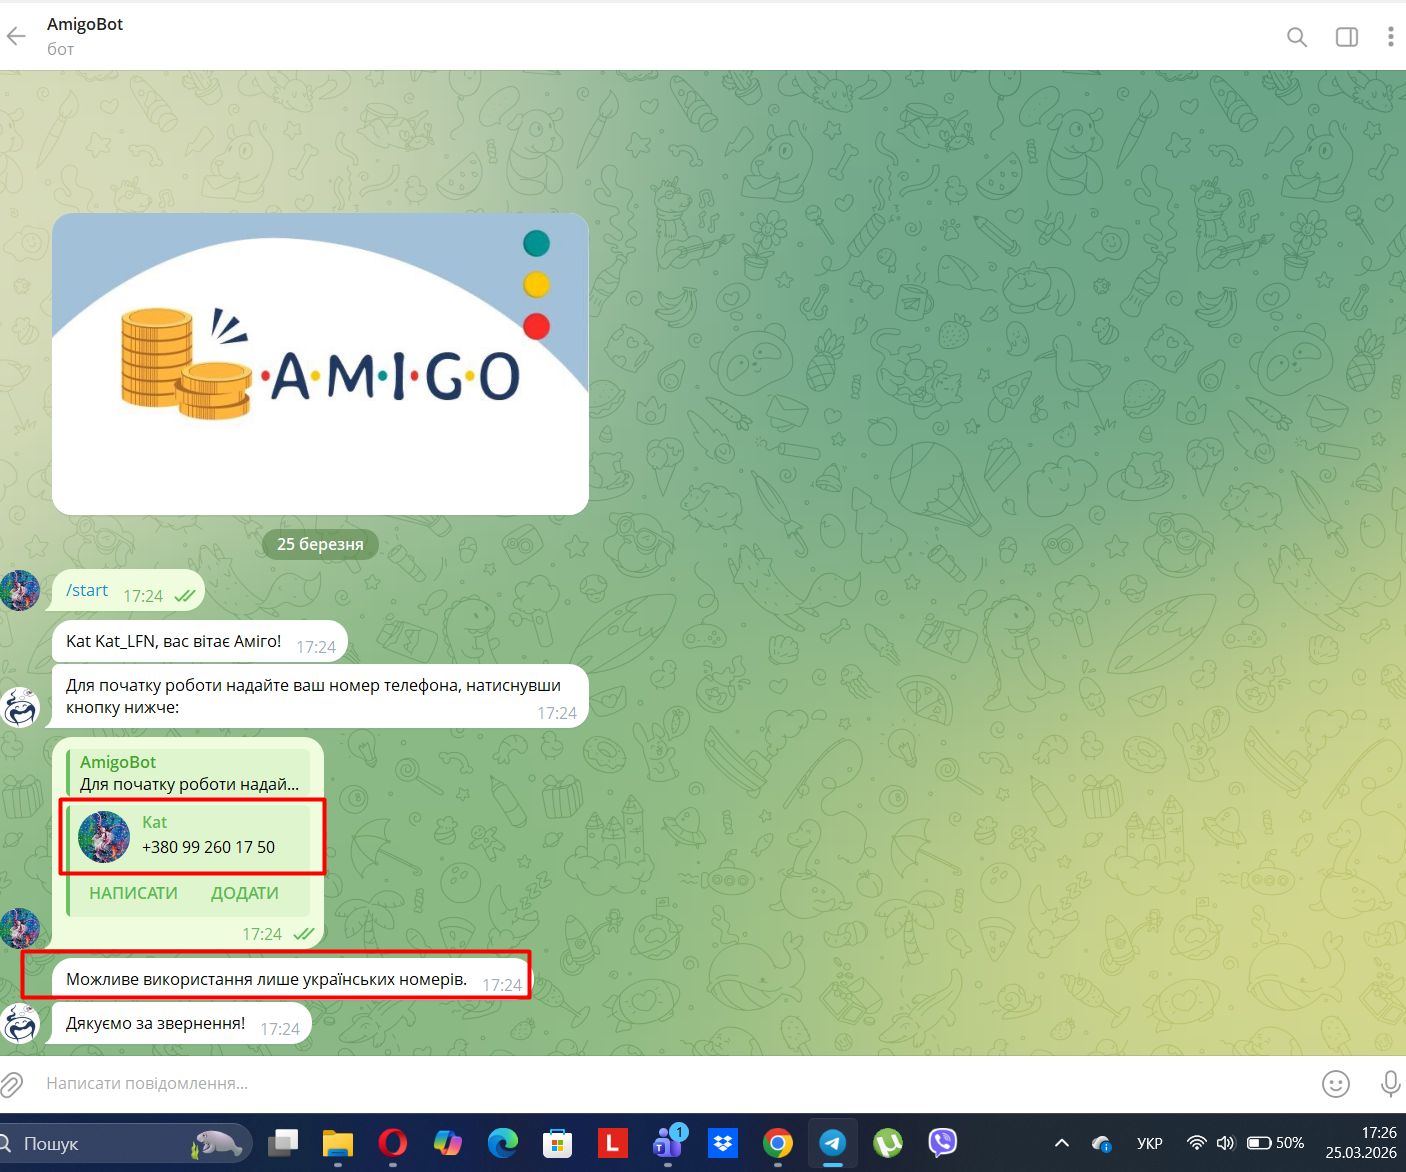This screenshot has width=1406, height=1172.
Task: Click the user avatar beside the /start message
Action: tap(20, 591)
